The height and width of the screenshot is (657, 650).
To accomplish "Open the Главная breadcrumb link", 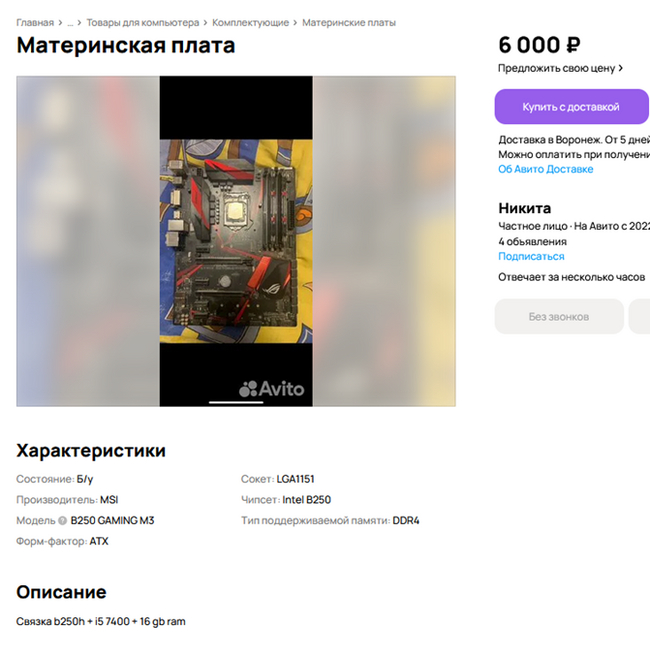I will coord(35,23).
